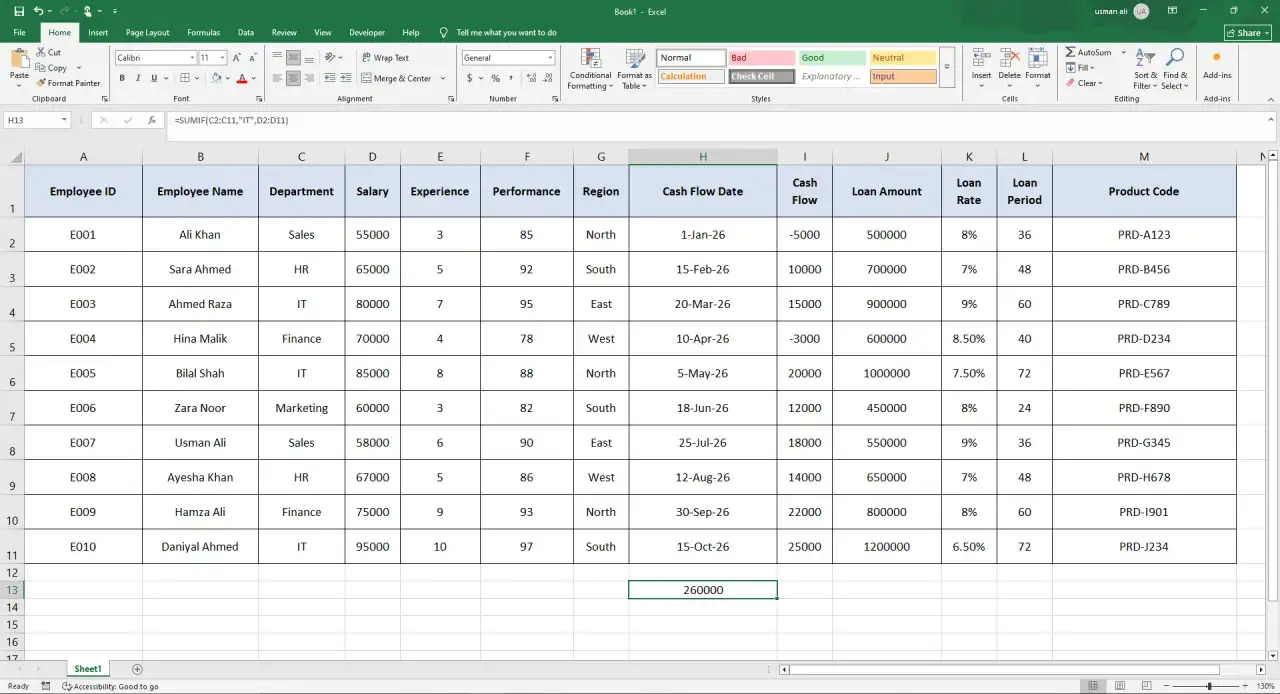Increase font size with the larger A

tap(237, 58)
